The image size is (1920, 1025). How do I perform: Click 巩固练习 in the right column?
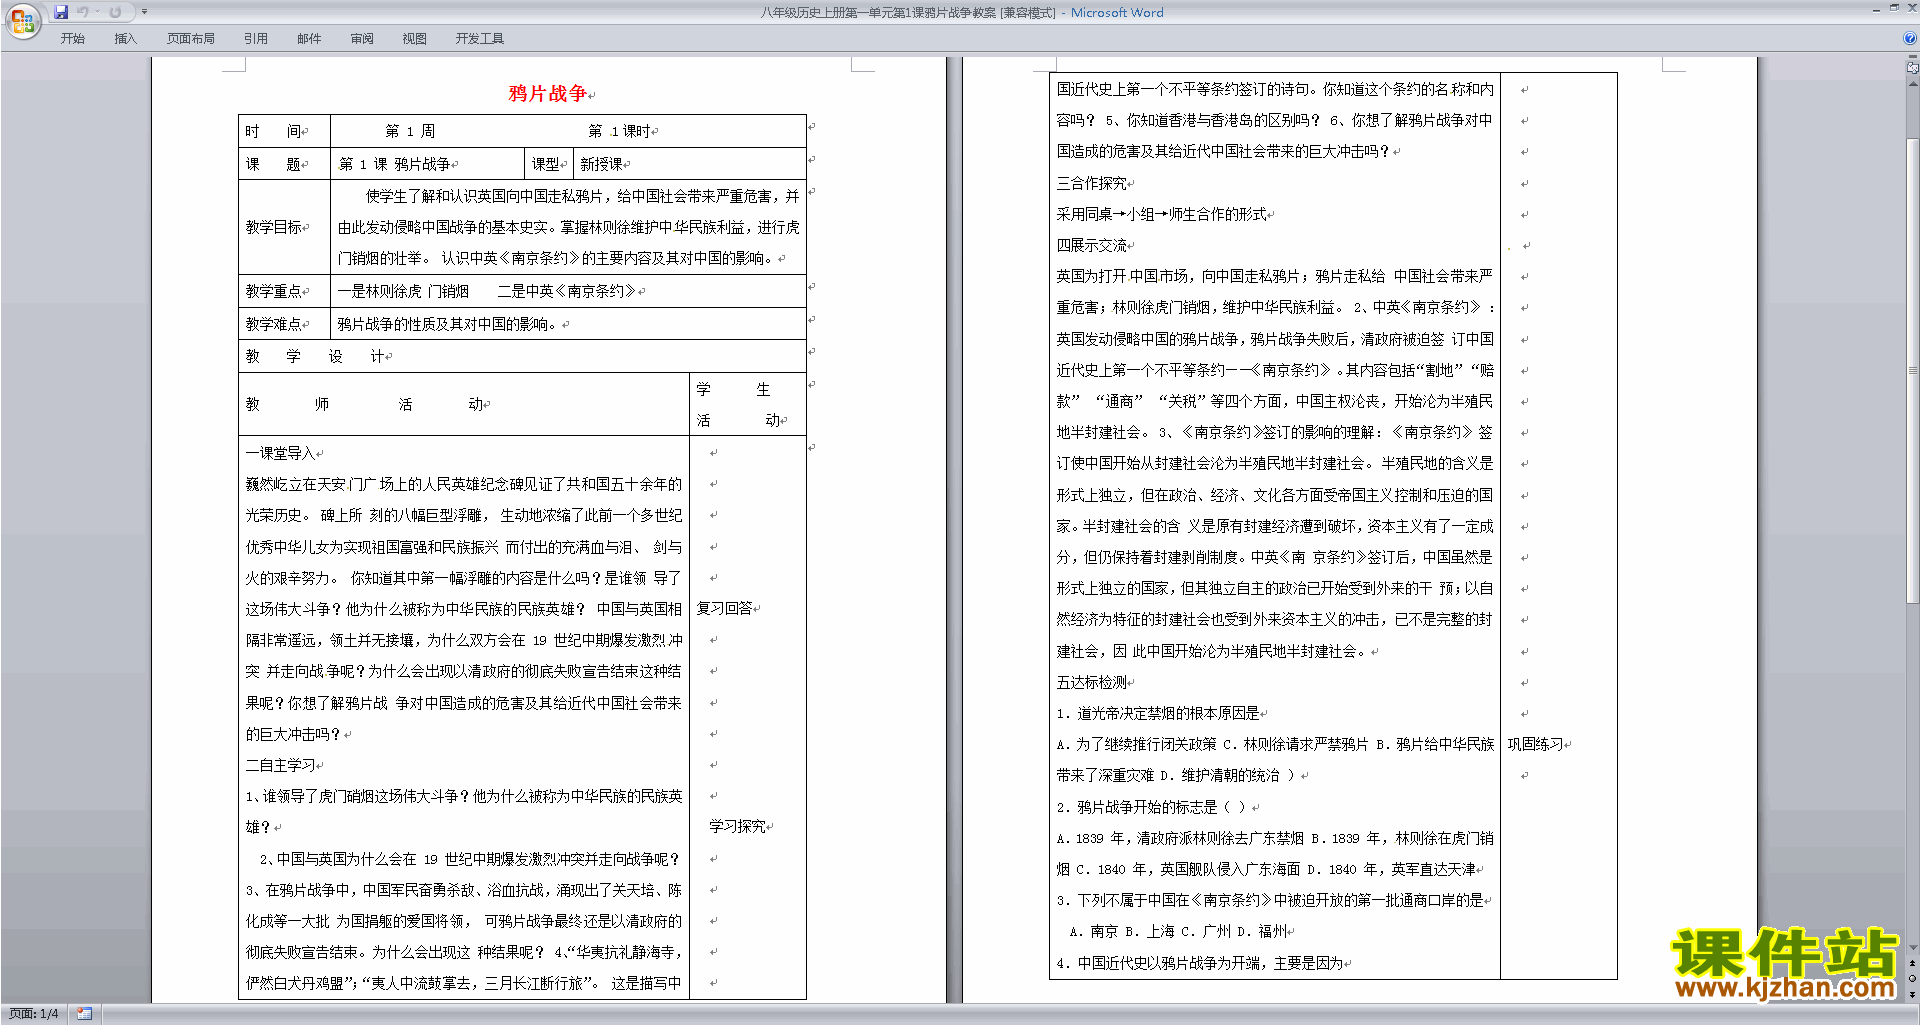pos(1535,744)
